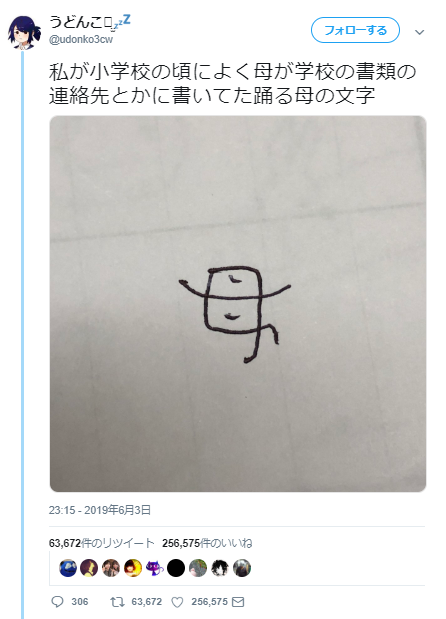Click the solid black circle liker avatar
The width and height of the screenshot is (446, 619).
click(x=176, y=568)
